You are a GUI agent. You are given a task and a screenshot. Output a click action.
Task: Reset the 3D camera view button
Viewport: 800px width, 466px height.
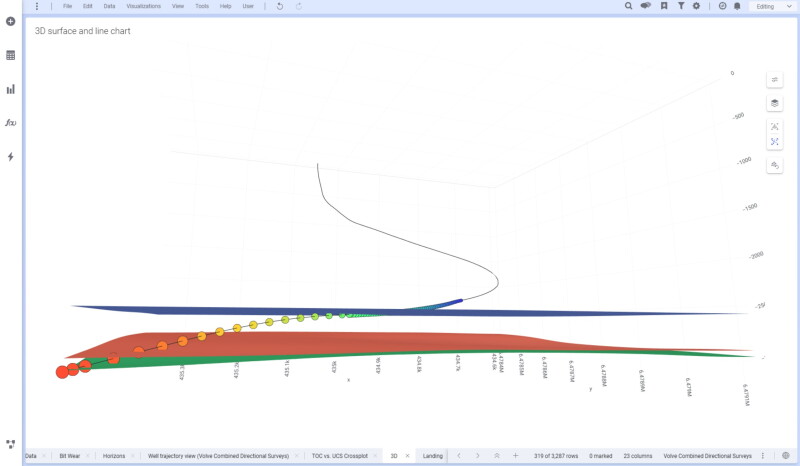coord(774,165)
